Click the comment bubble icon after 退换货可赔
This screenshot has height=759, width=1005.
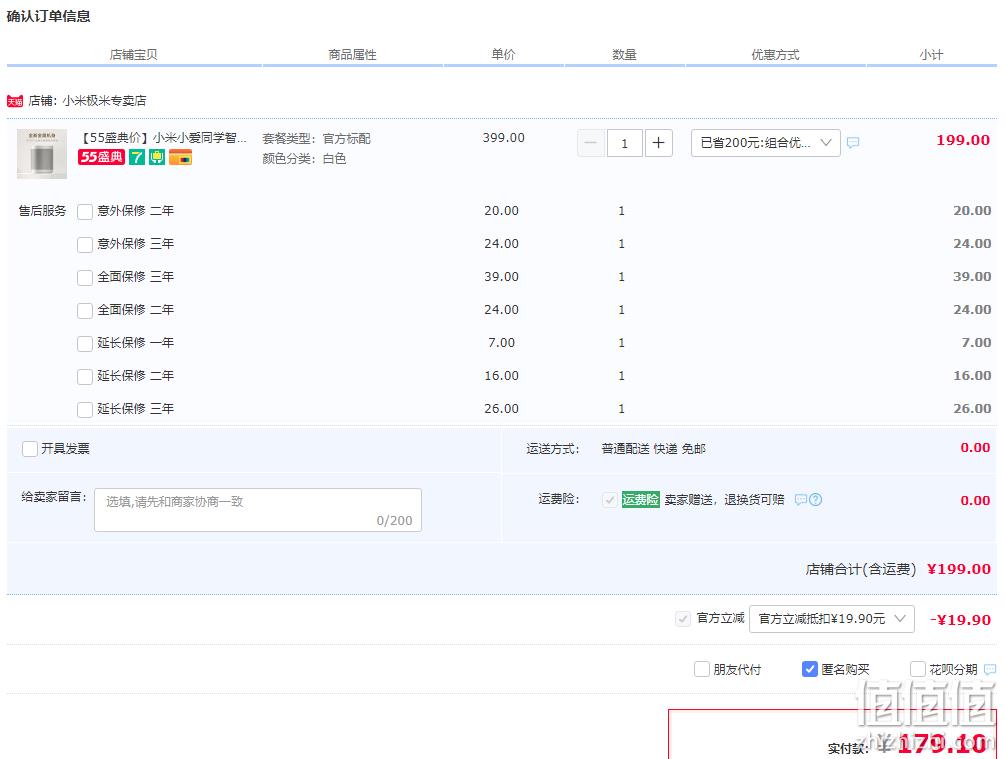pyautogui.click(x=801, y=499)
